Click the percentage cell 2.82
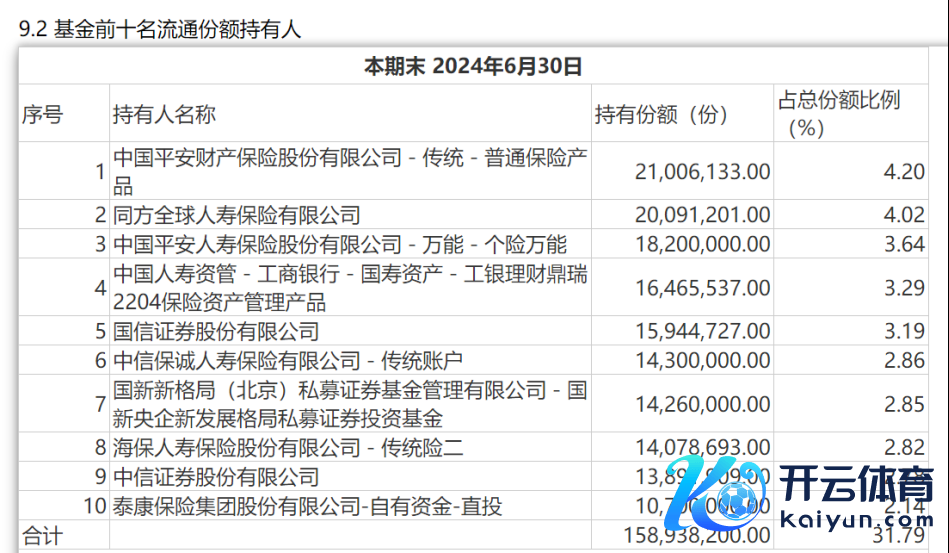This screenshot has height=553, width=949. tap(904, 447)
